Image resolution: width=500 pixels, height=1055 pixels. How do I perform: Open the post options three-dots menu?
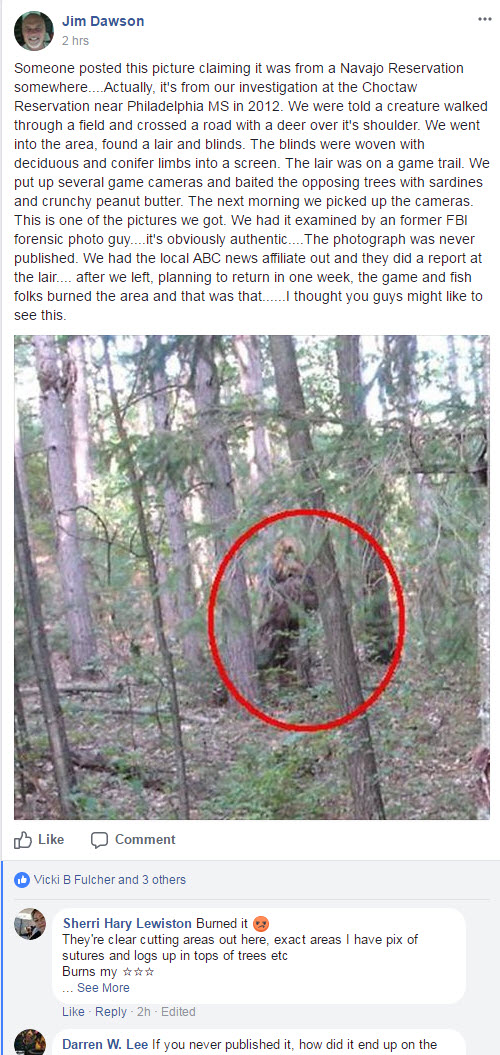point(485,20)
